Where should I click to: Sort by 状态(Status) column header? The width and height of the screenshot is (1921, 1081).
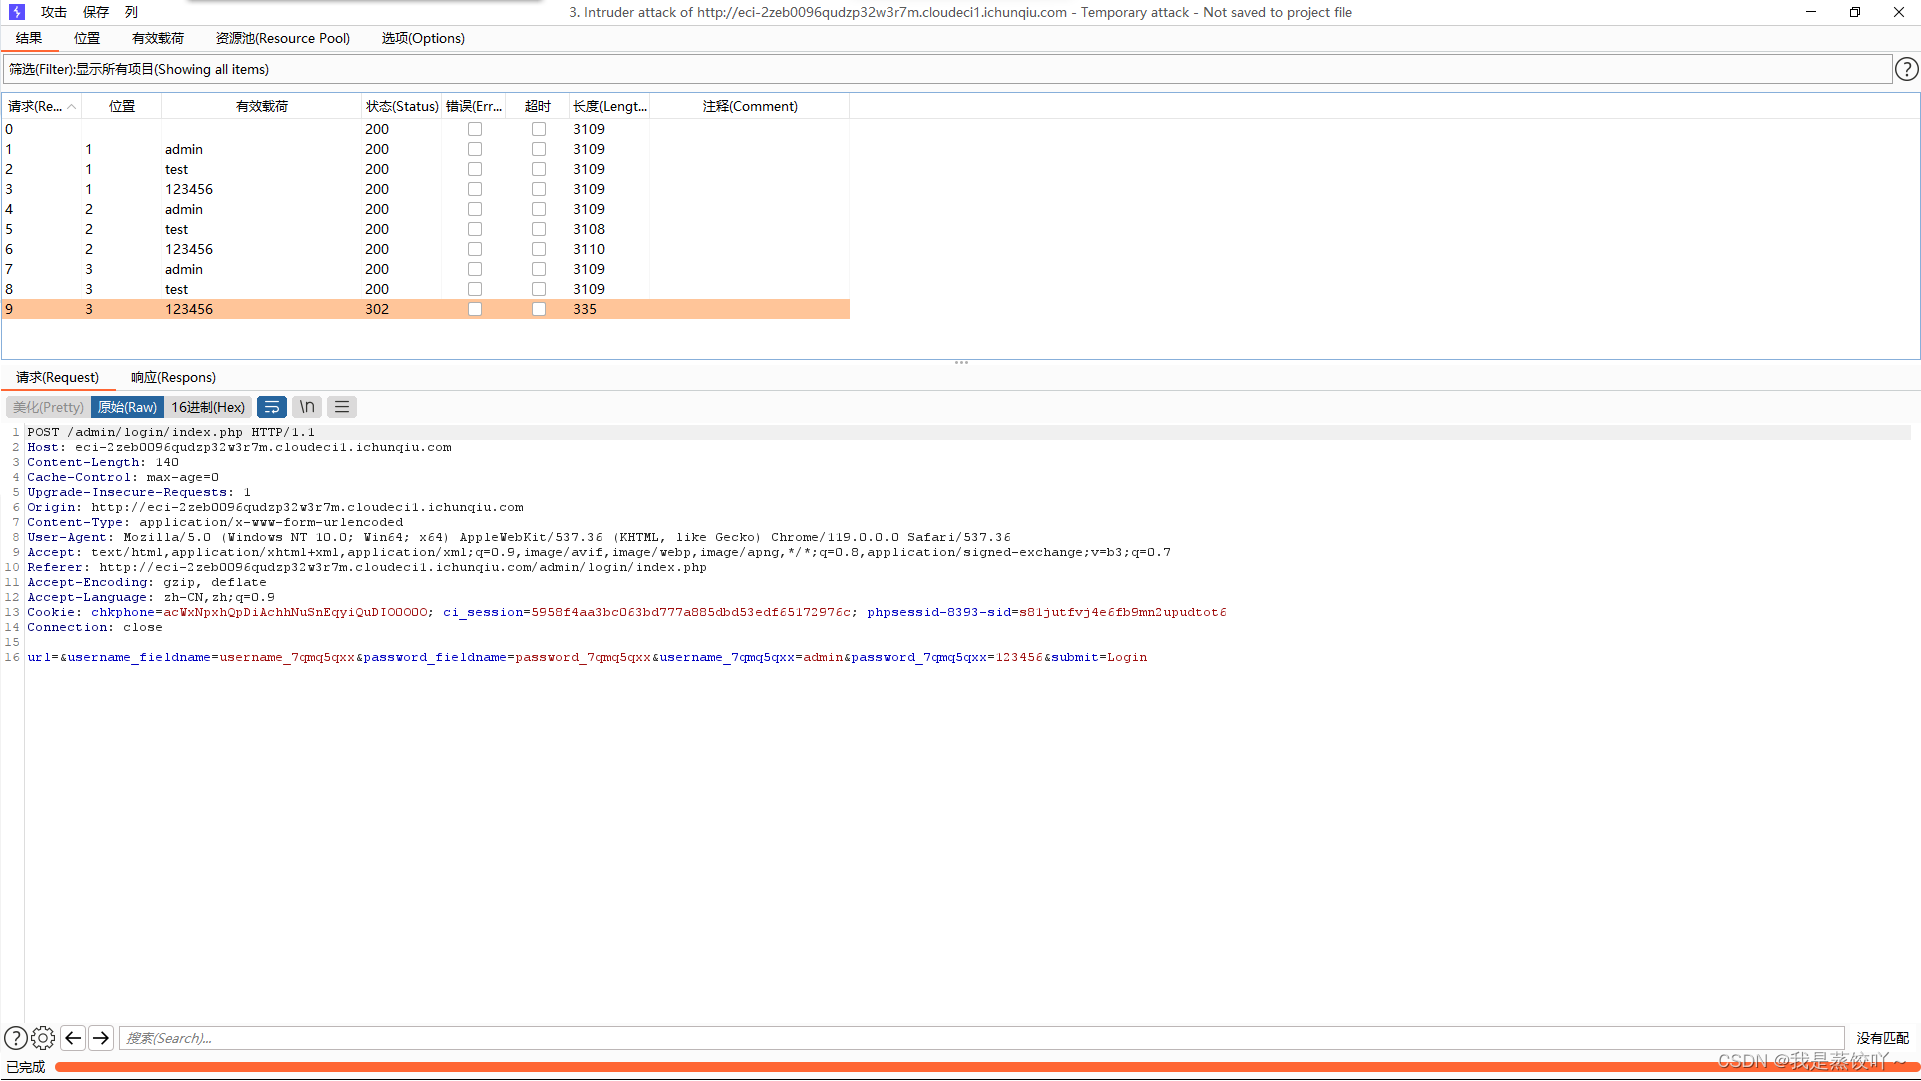click(402, 106)
